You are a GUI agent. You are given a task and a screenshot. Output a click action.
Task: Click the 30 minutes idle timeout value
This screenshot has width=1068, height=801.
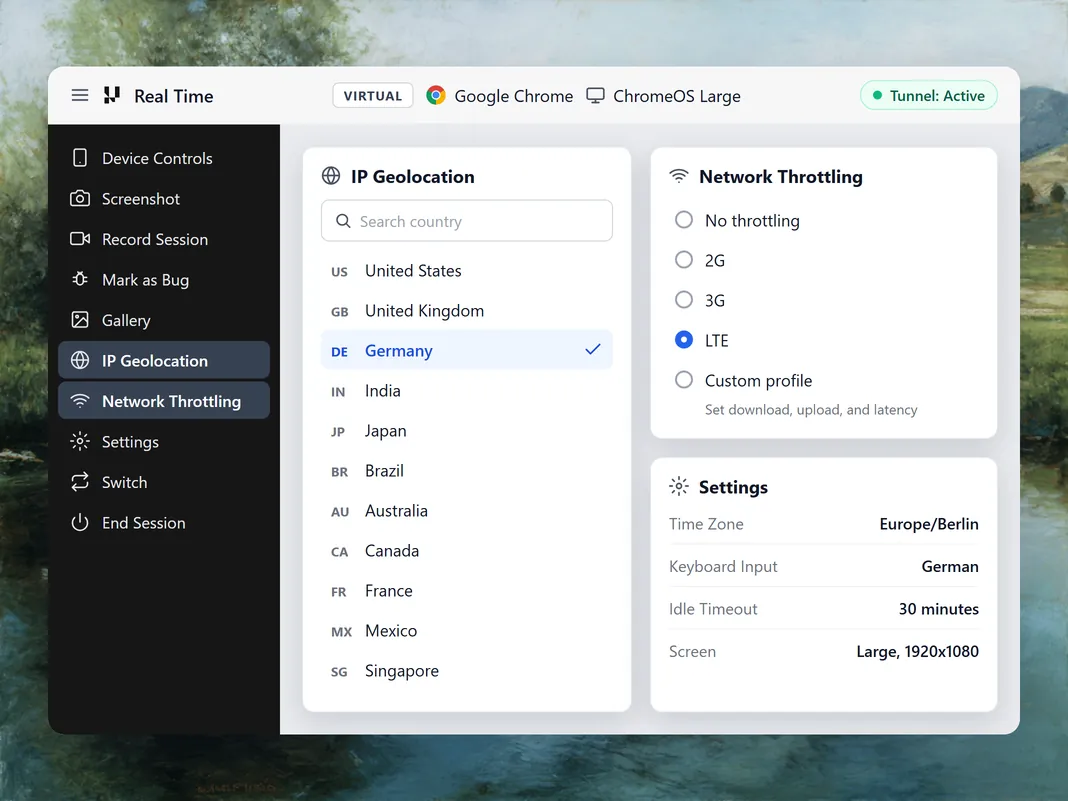coord(938,609)
